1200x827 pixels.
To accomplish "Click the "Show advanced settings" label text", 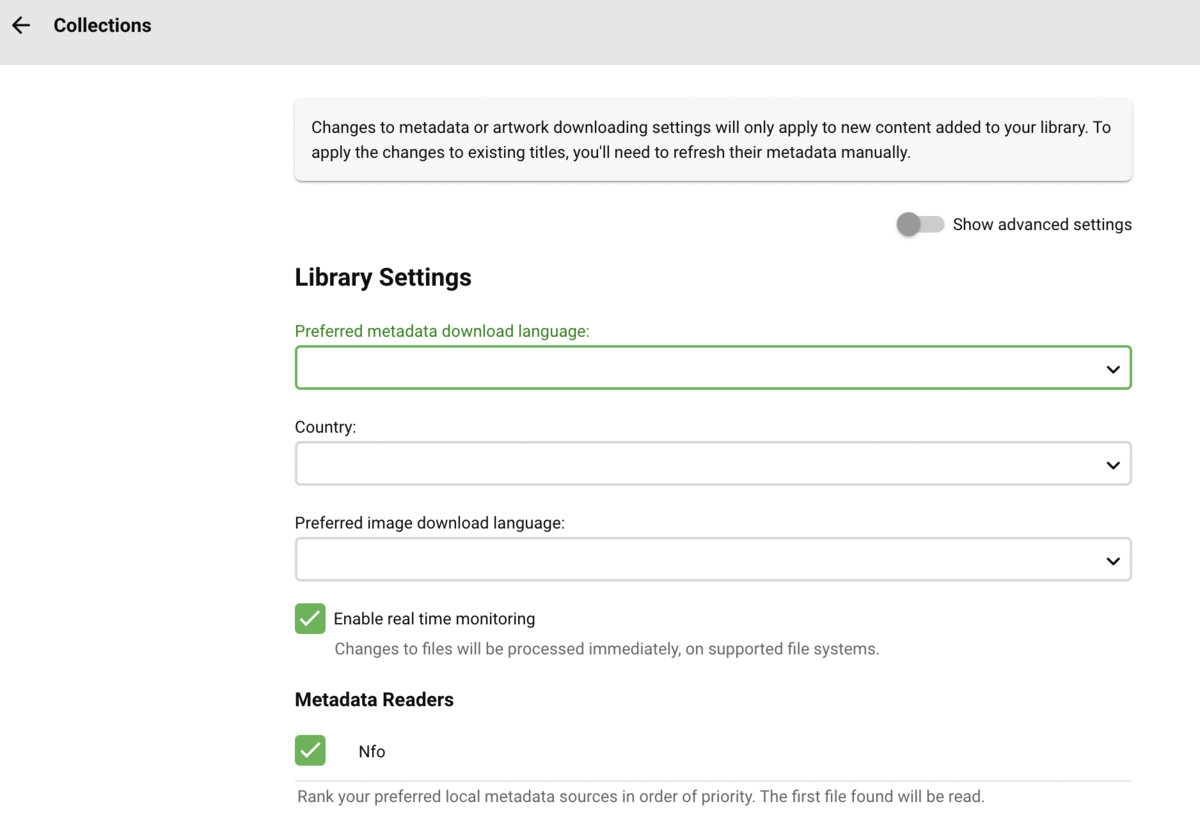I will click(x=1042, y=225).
